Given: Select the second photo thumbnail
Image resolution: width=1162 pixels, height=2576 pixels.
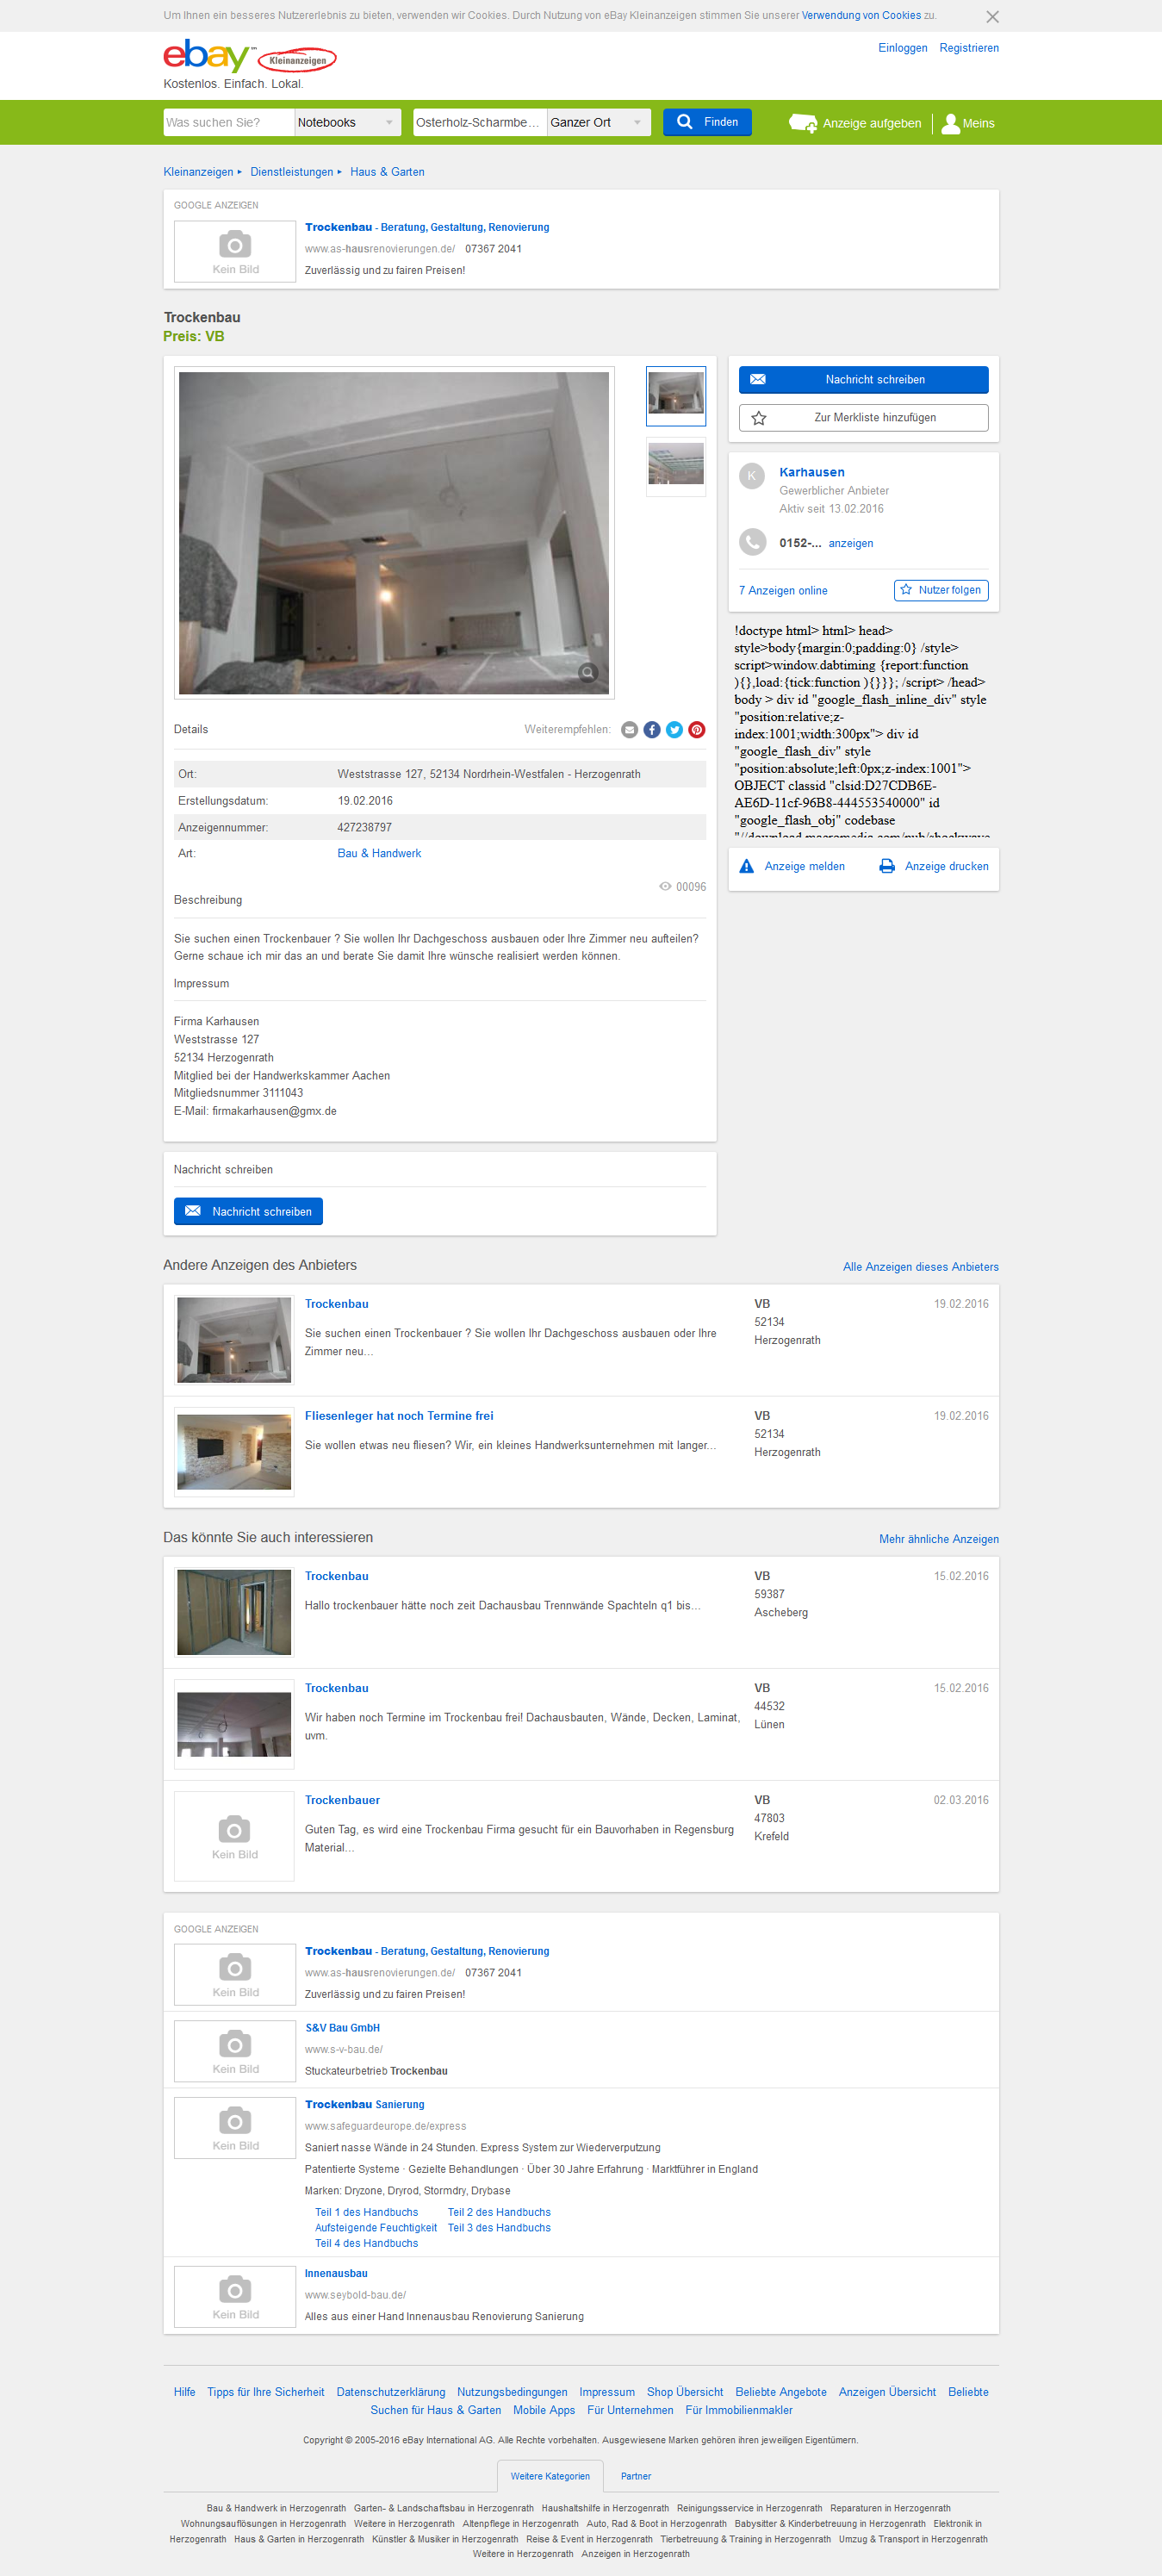Looking at the screenshot, I should (675, 465).
